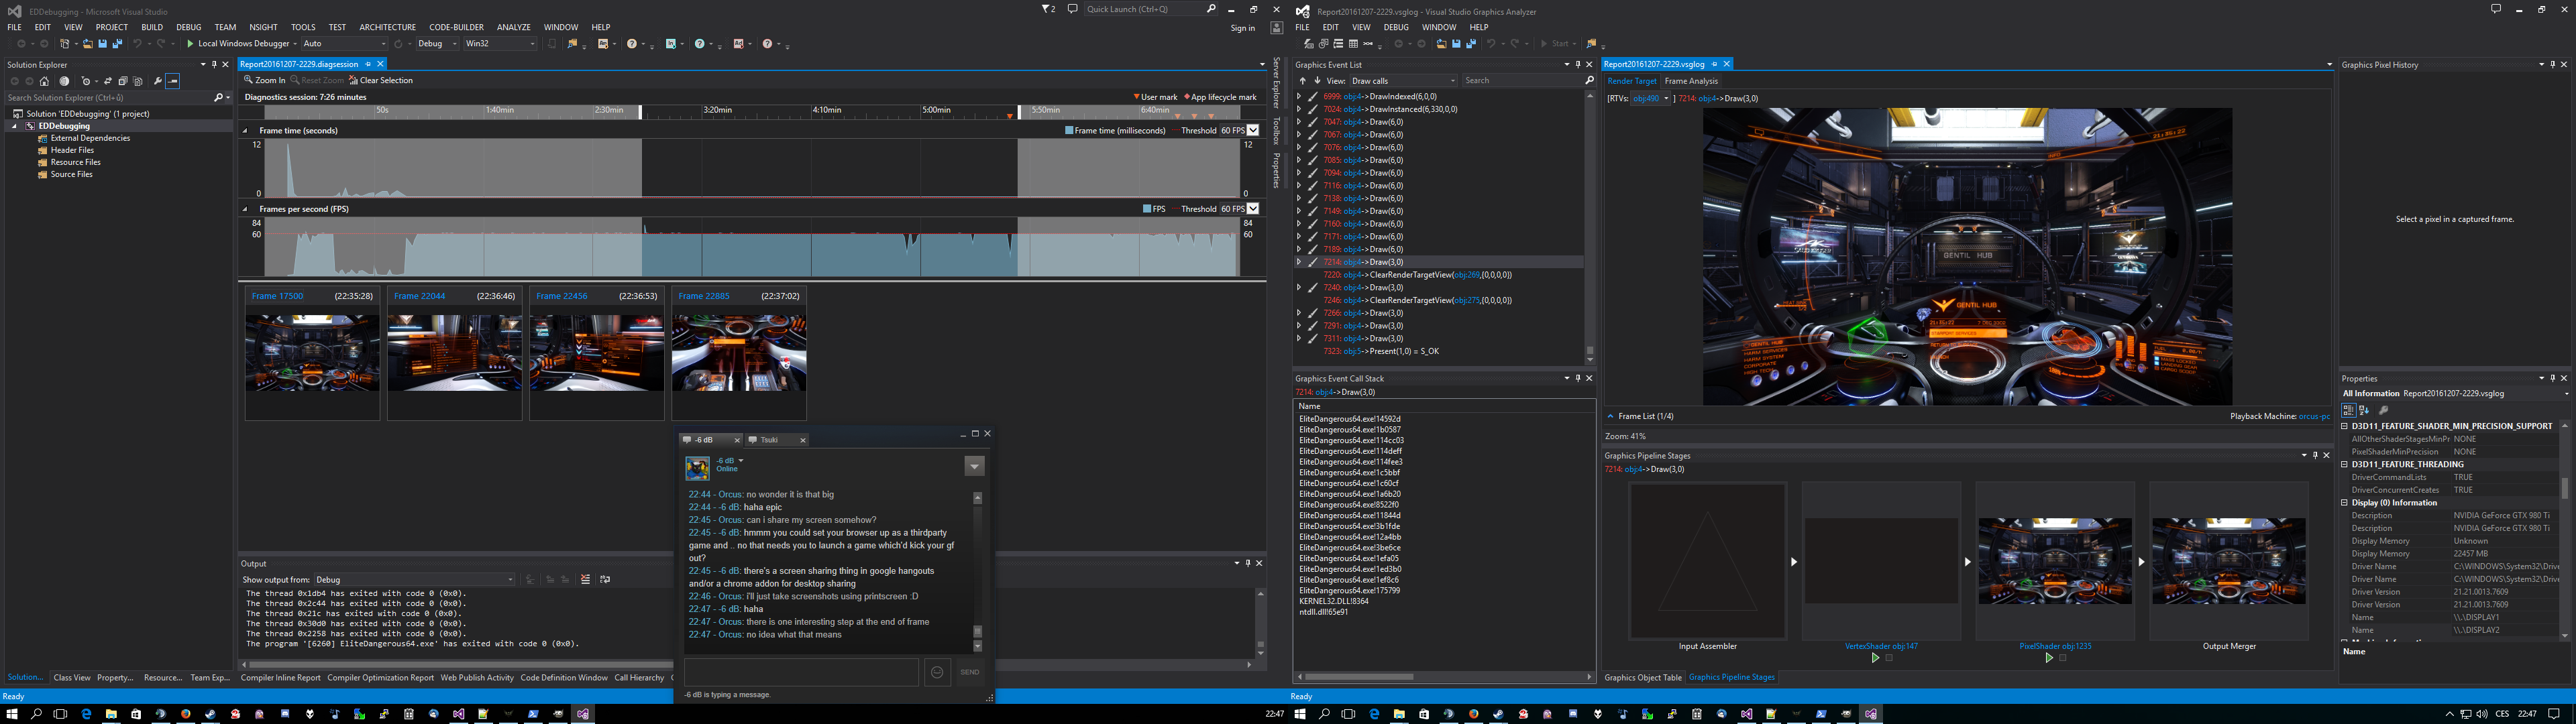
Task: Collapse EDDebugging project node
Action: click(15, 126)
